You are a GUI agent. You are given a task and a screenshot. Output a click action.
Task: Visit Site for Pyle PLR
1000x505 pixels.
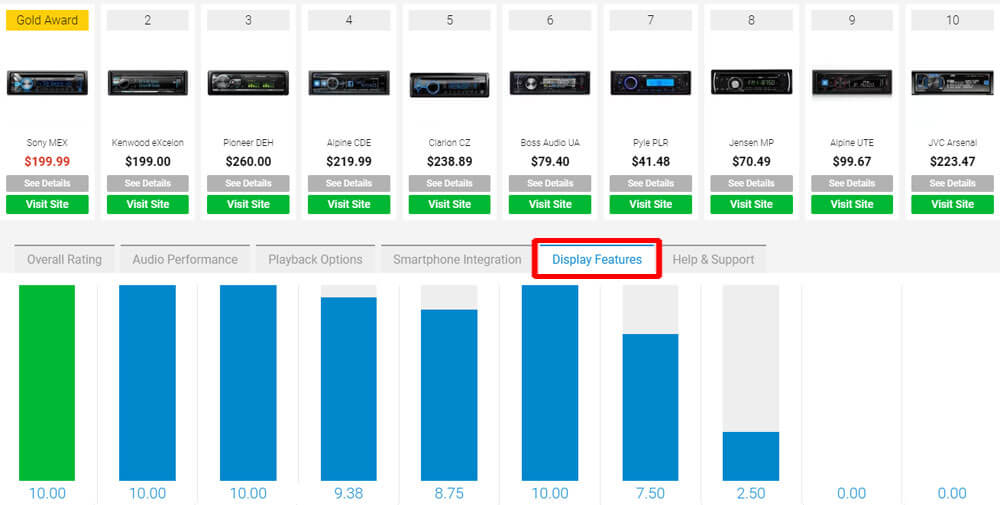651,205
